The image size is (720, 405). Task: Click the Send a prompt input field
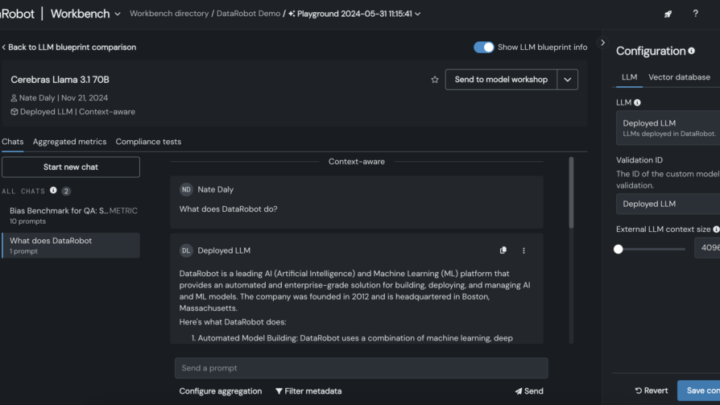point(361,368)
